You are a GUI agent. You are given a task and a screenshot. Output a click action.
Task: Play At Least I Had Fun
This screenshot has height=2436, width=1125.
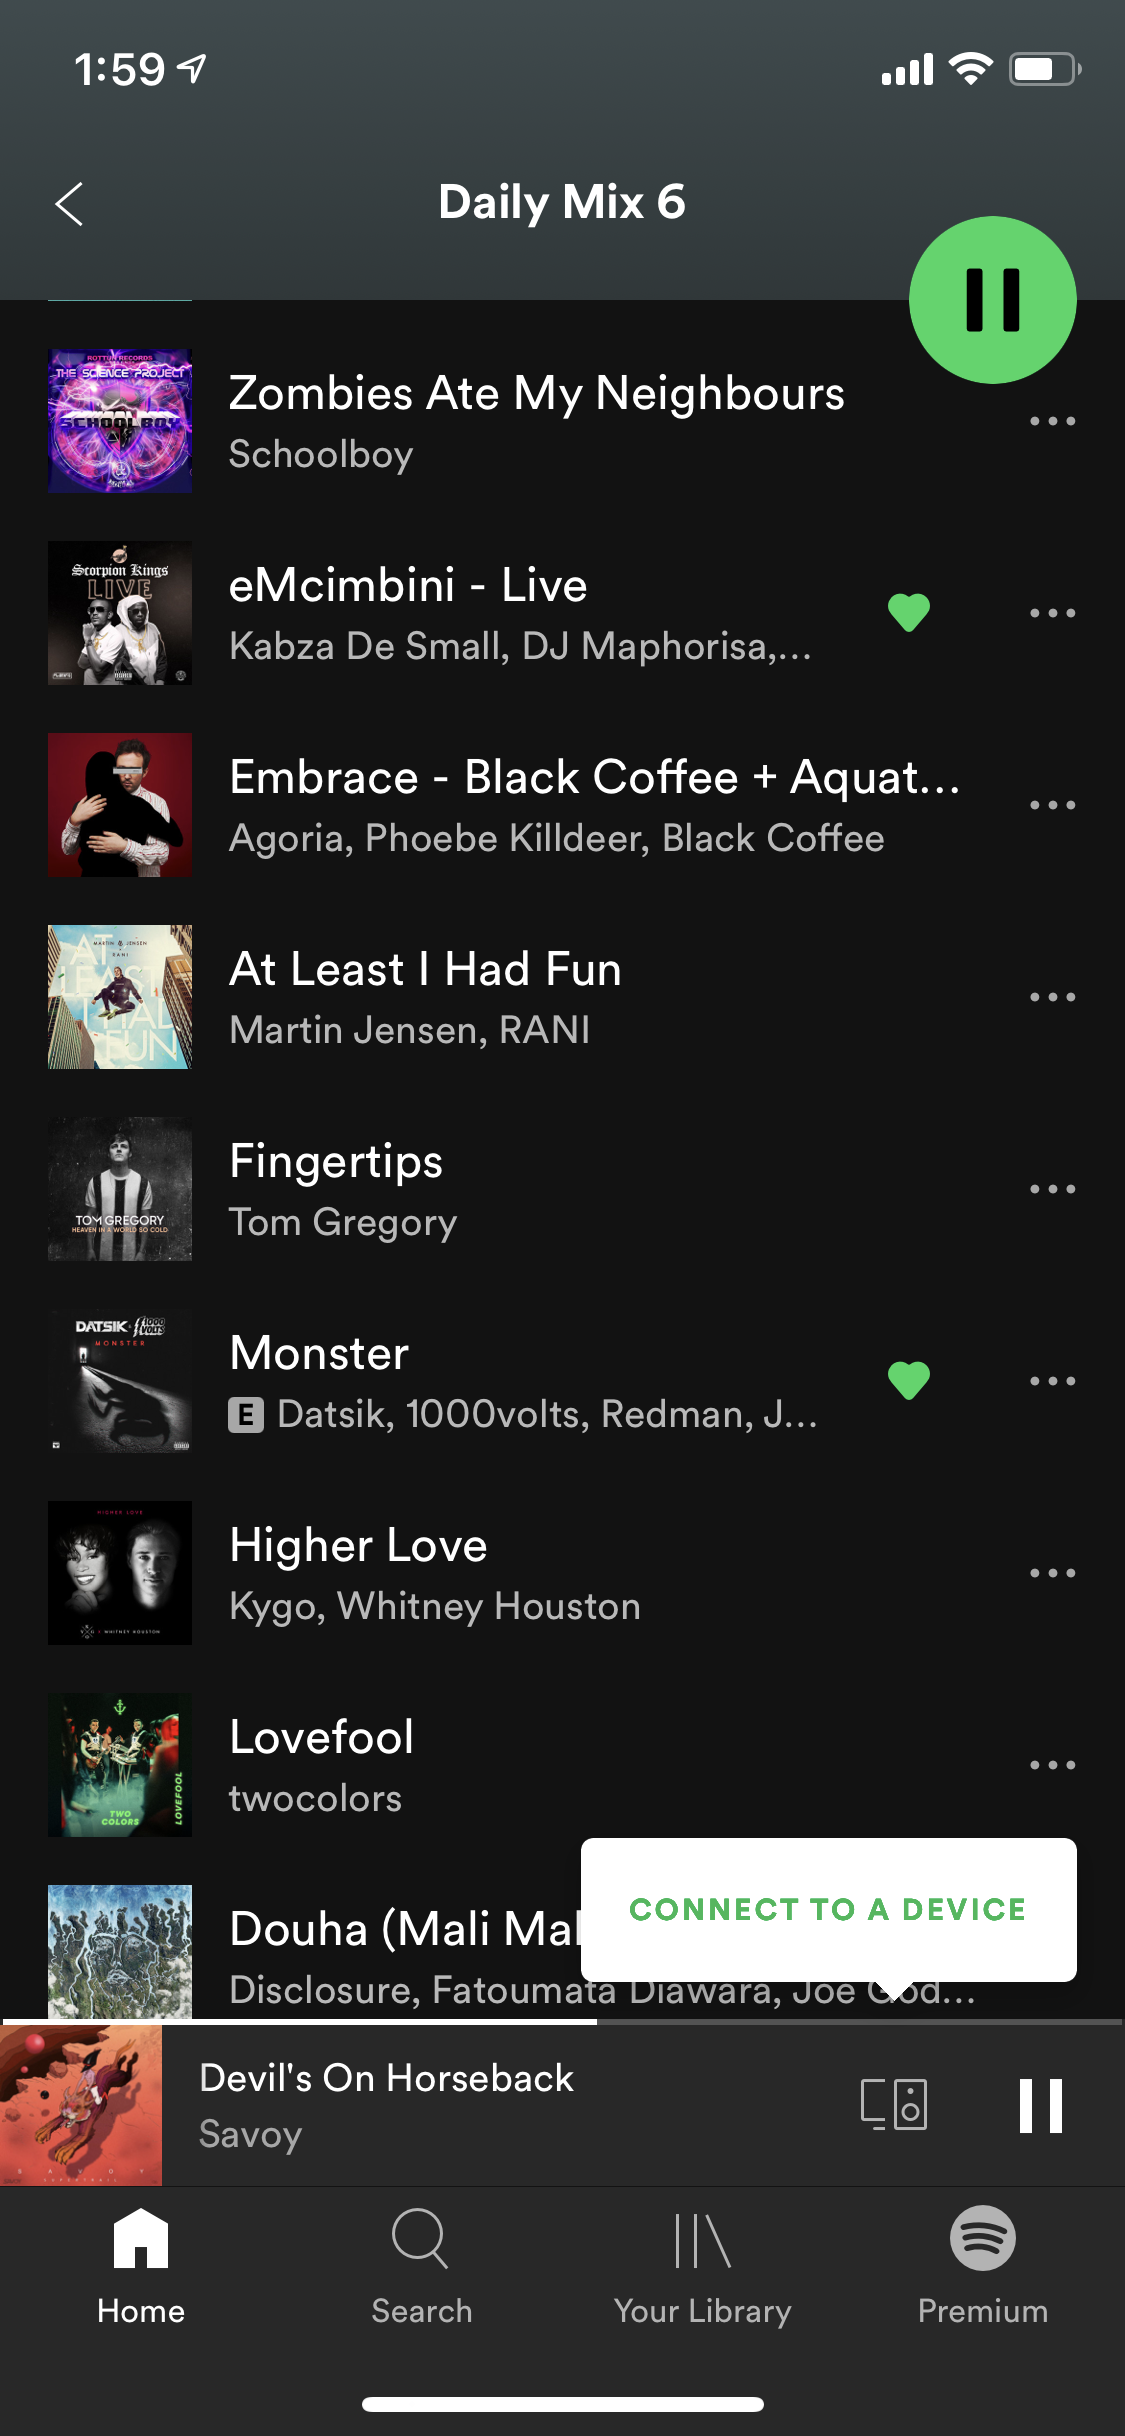540,997
